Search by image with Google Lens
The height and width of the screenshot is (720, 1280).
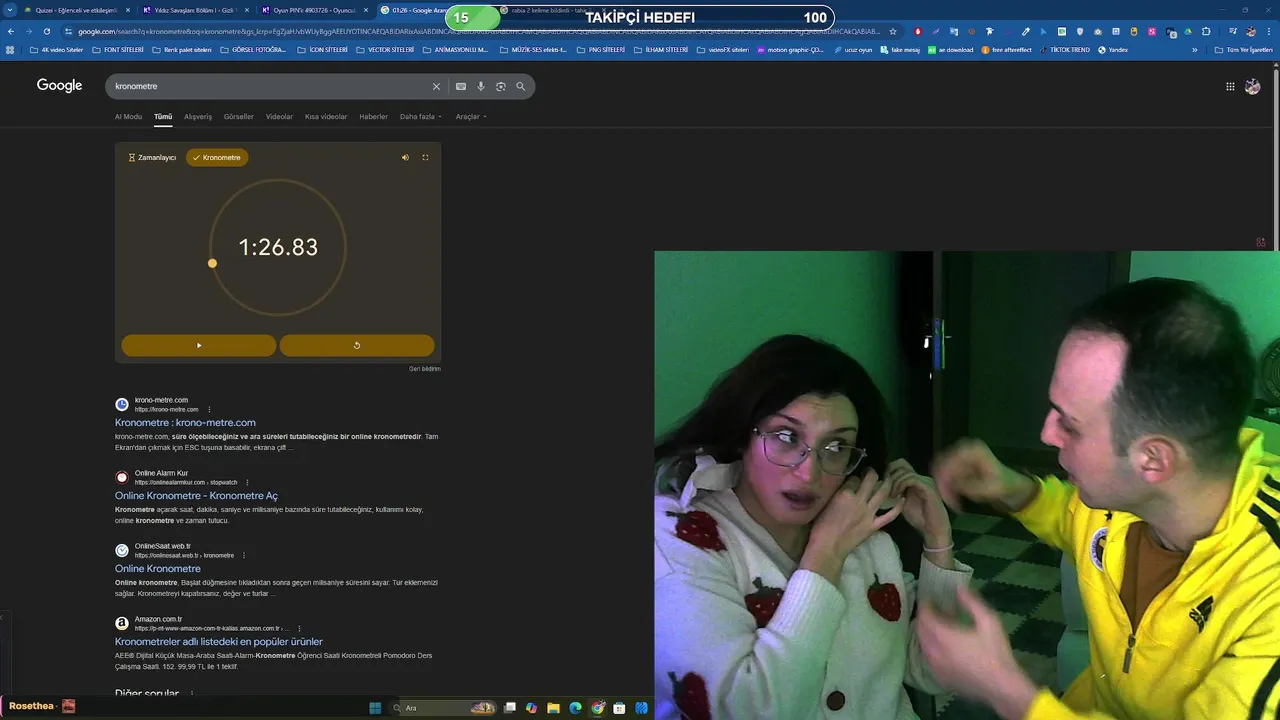[500, 86]
